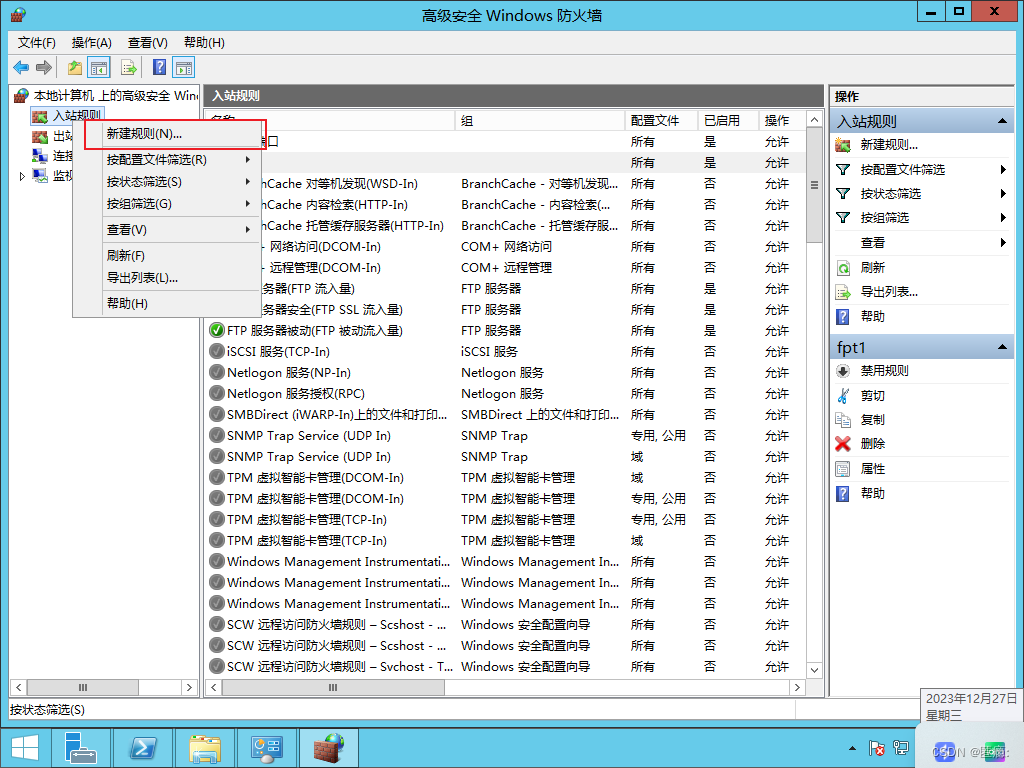Open PowerShell from the taskbar

(142, 748)
